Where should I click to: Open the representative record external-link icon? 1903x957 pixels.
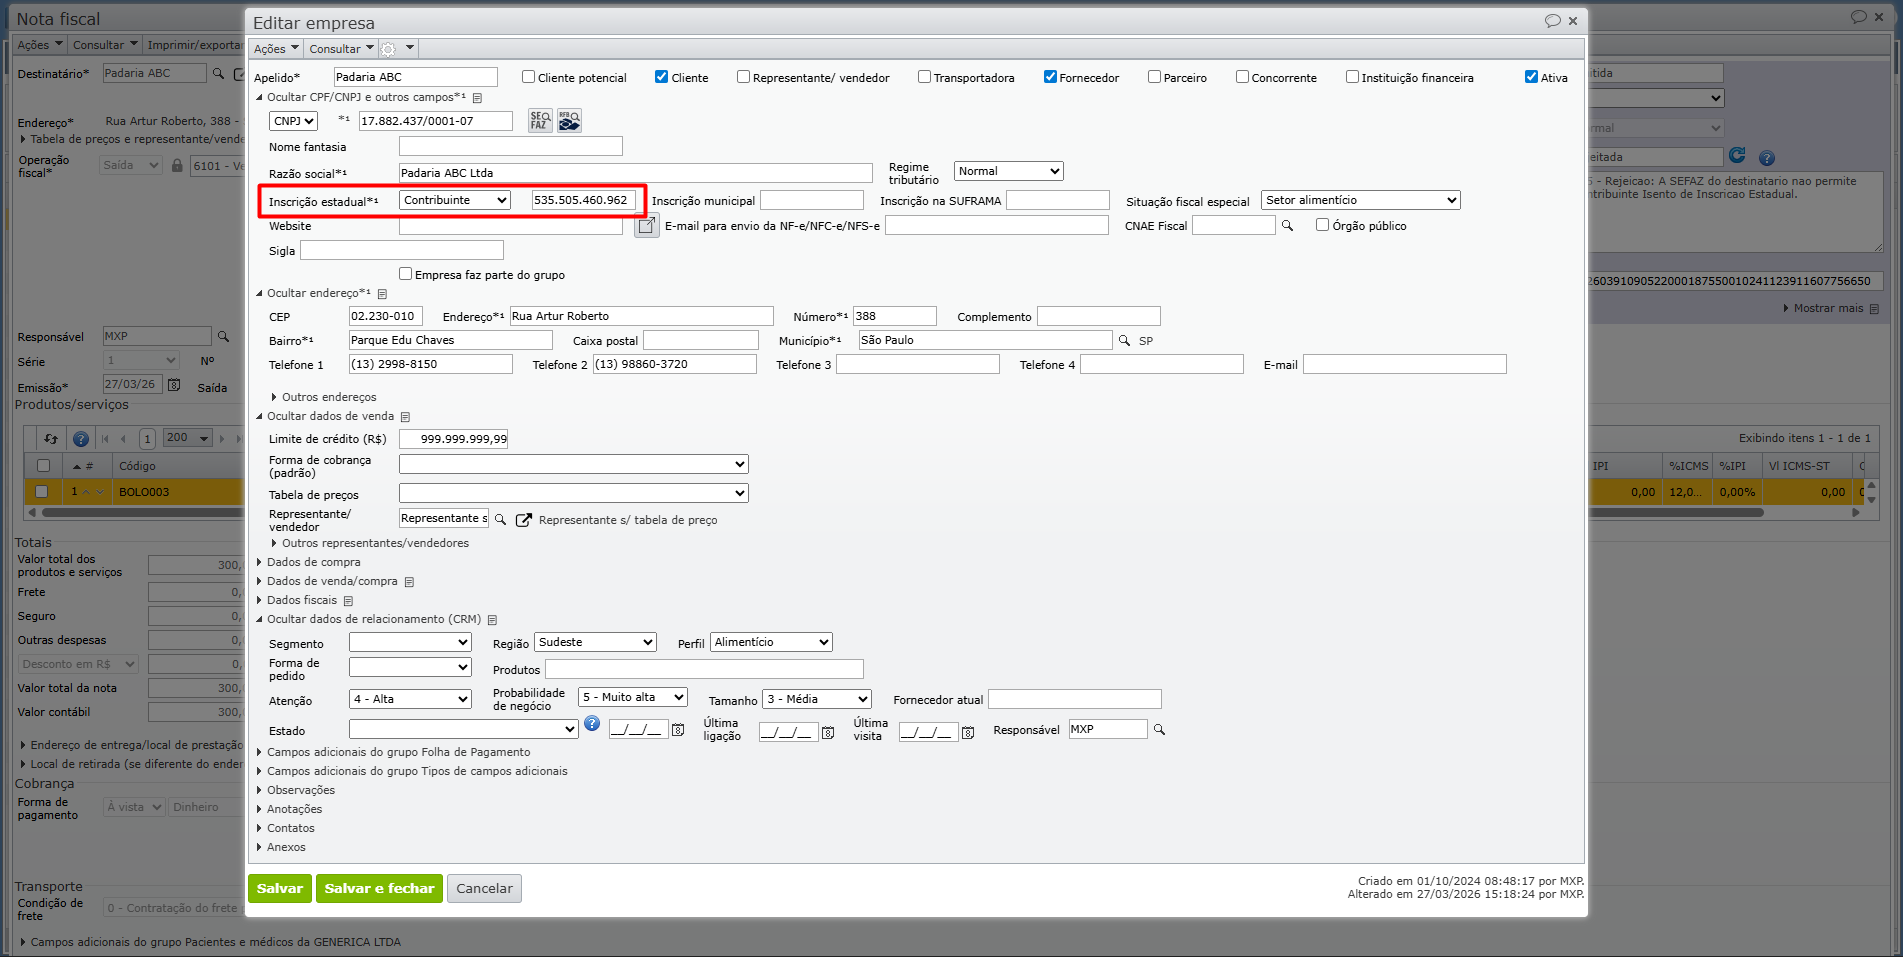[x=523, y=520]
